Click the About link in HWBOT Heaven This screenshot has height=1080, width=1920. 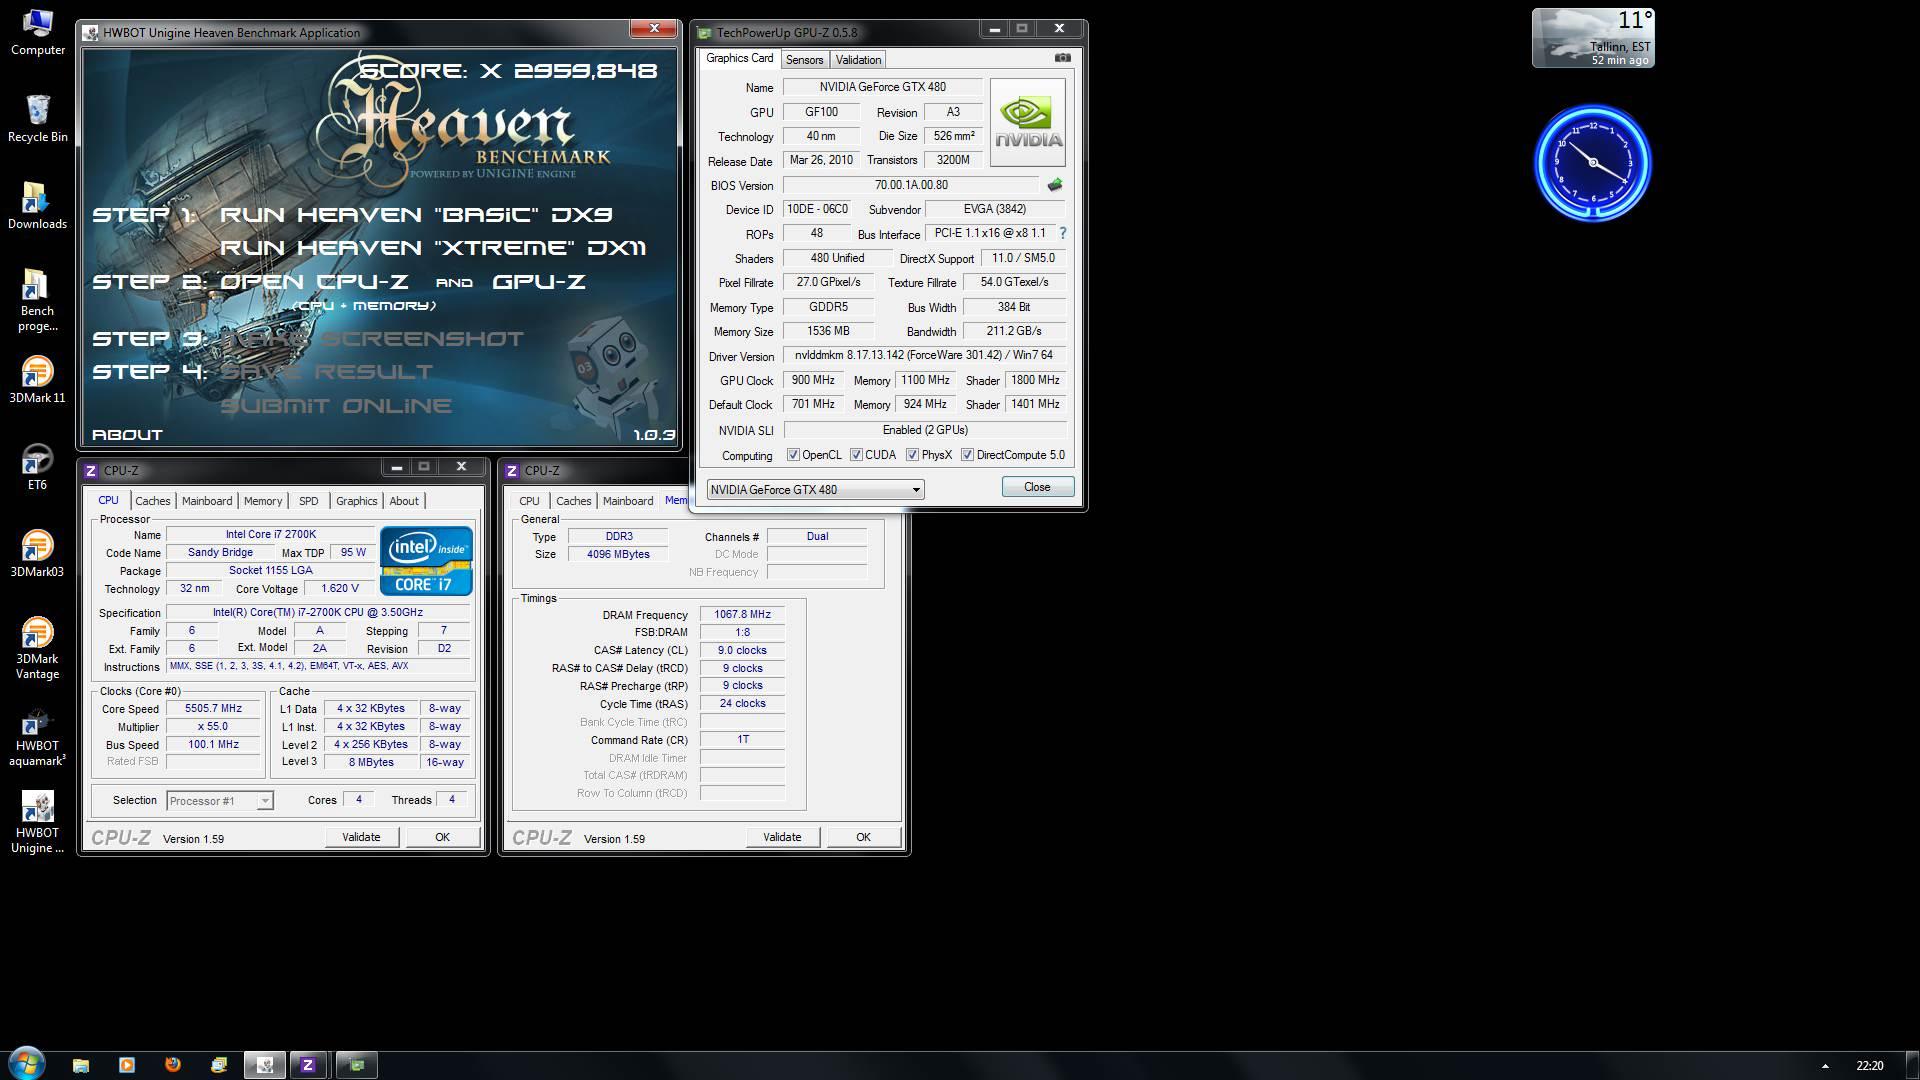click(127, 435)
